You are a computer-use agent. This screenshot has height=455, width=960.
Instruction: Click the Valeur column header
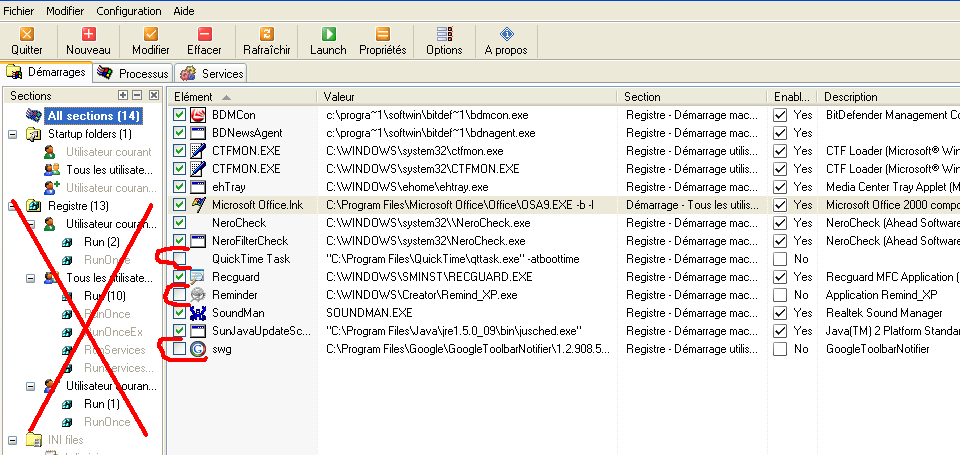pyautogui.click(x=468, y=97)
